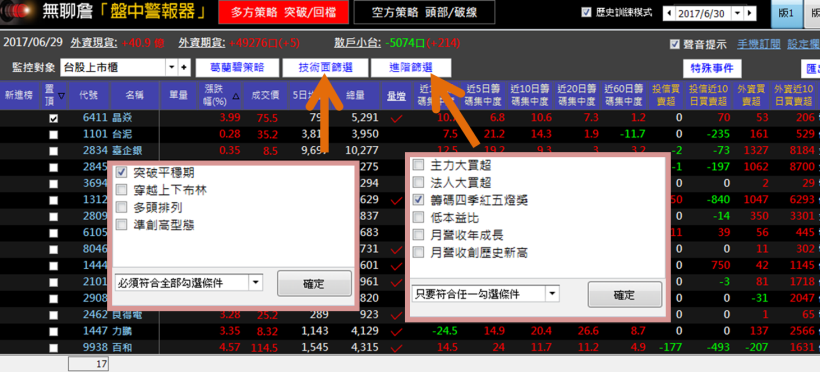Check pin checkbox for 2834 臺企銀
Screen dimensions: 820x372
coord(53,151)
